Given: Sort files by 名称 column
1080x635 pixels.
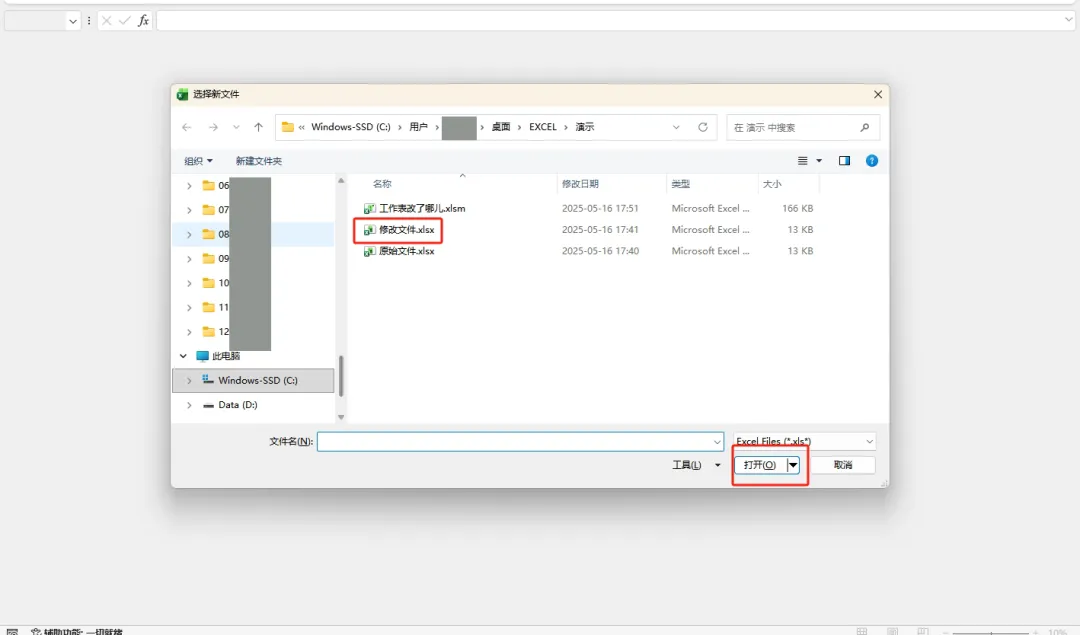Looking at the screenshot, I should (382, 184).
